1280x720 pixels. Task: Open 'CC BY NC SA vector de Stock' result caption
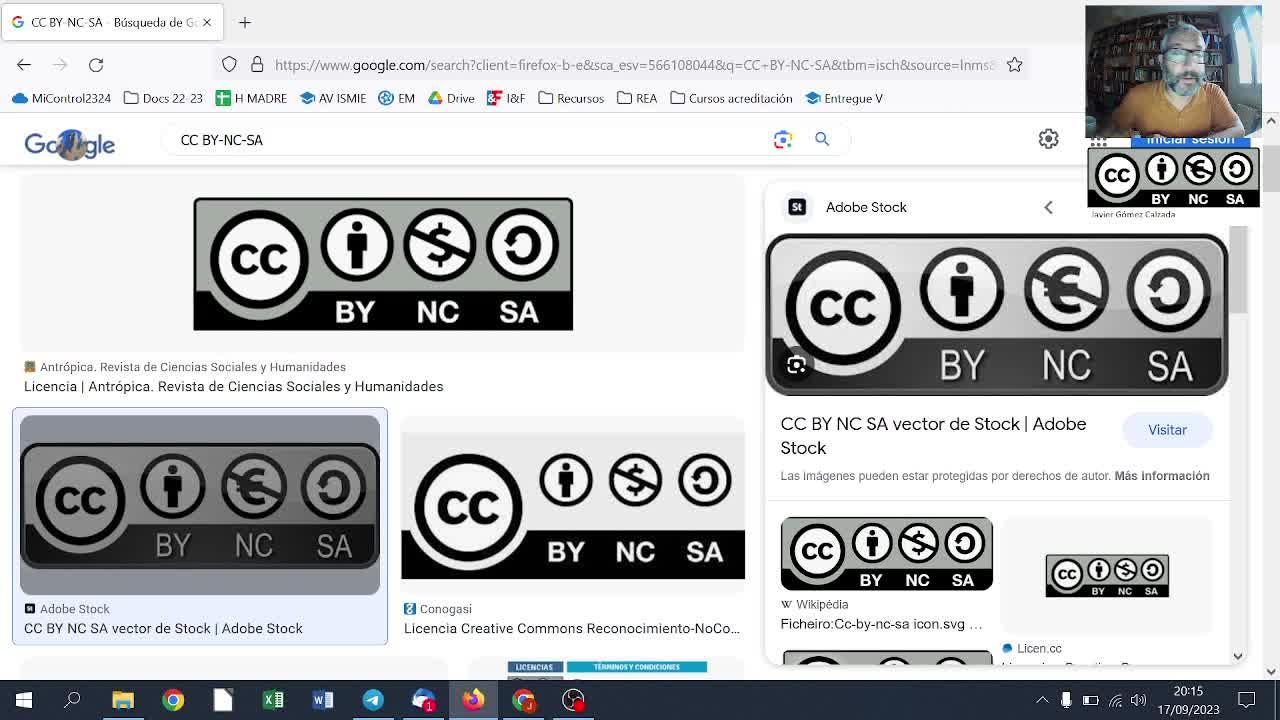pos(163,628)
